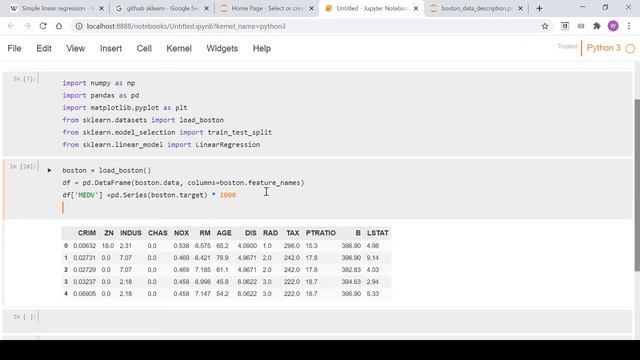Viewport: 640px width, 360px height.
Task: Click the Python 3 kernel name
Action: (604, 48)
